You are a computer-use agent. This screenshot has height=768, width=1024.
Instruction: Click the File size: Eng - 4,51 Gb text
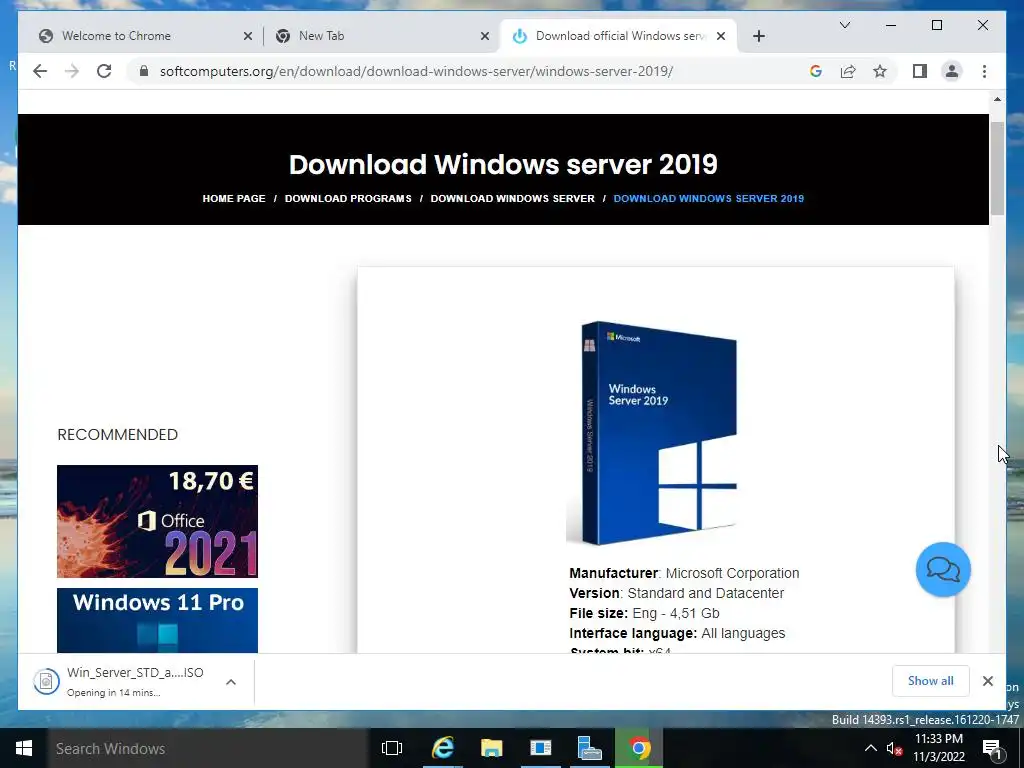[644, 613]
